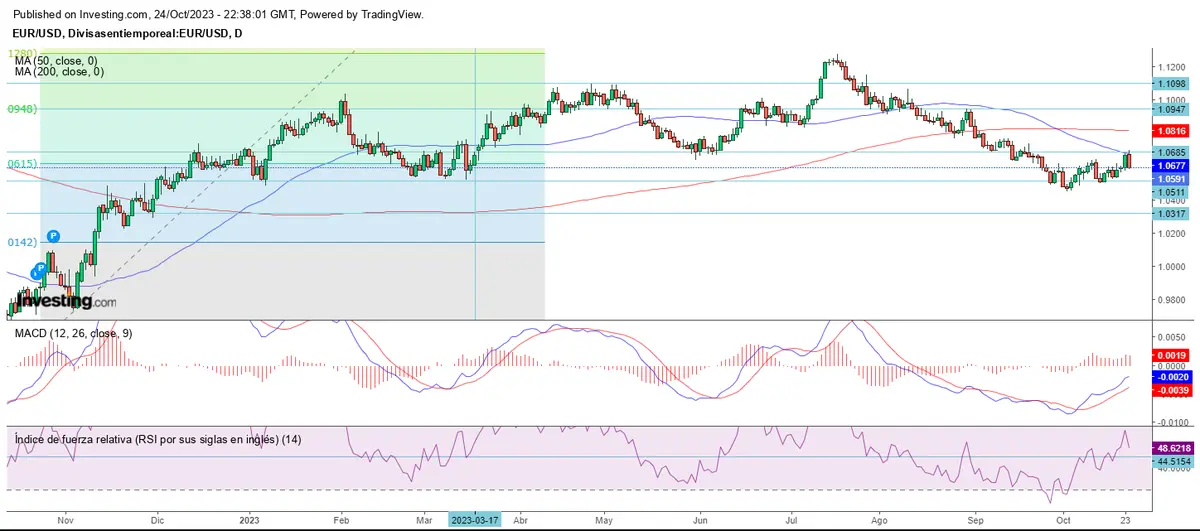Click the EUR/USD symbol title
1200x531 pixels.
[x=123, y=34]
